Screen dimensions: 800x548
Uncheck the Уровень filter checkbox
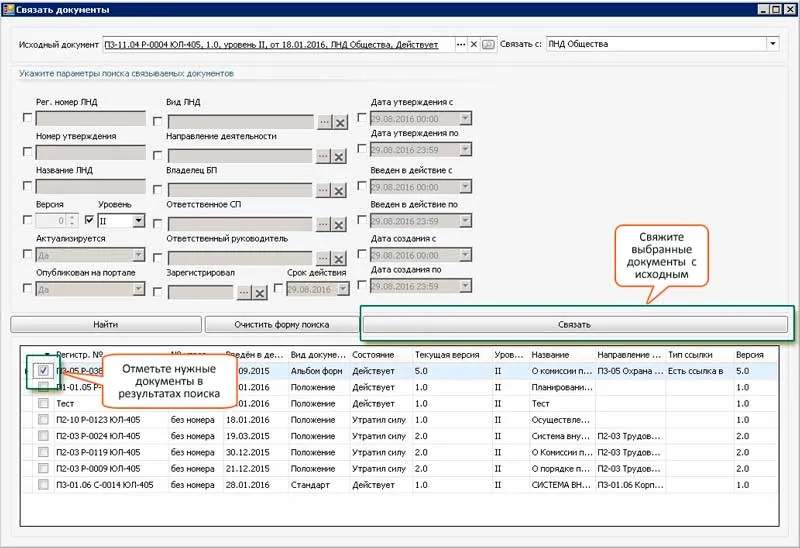click(89, 220)
